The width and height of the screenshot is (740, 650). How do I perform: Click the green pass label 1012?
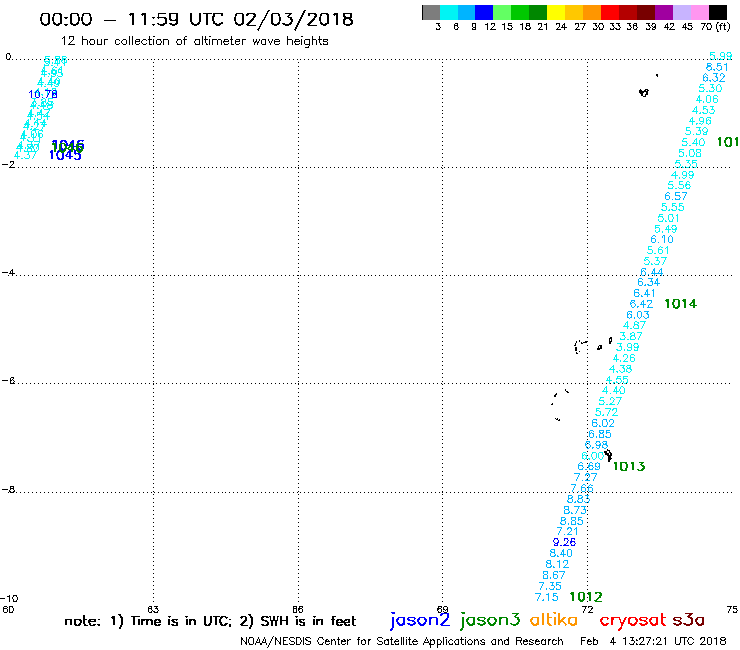coord(586,597)
